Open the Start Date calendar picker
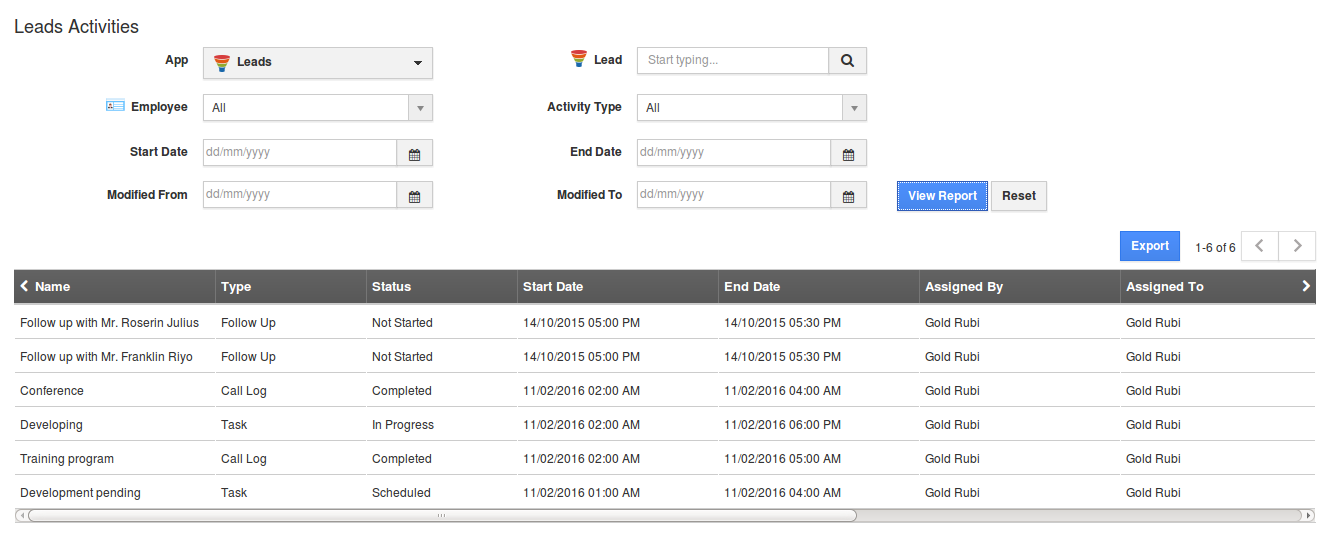Viewport: 1319px width, 549px height. pos(414,153)
